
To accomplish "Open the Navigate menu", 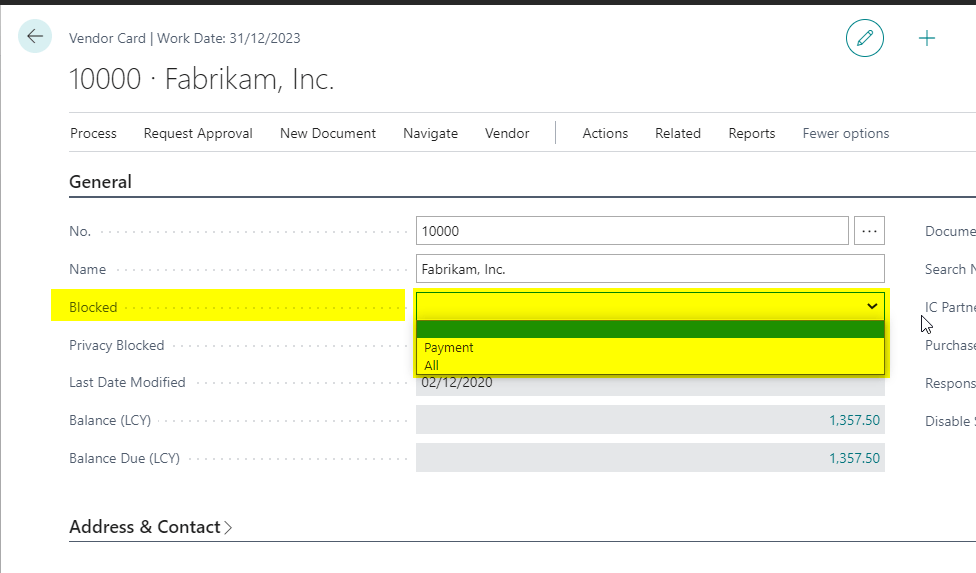I will point(430,133).
